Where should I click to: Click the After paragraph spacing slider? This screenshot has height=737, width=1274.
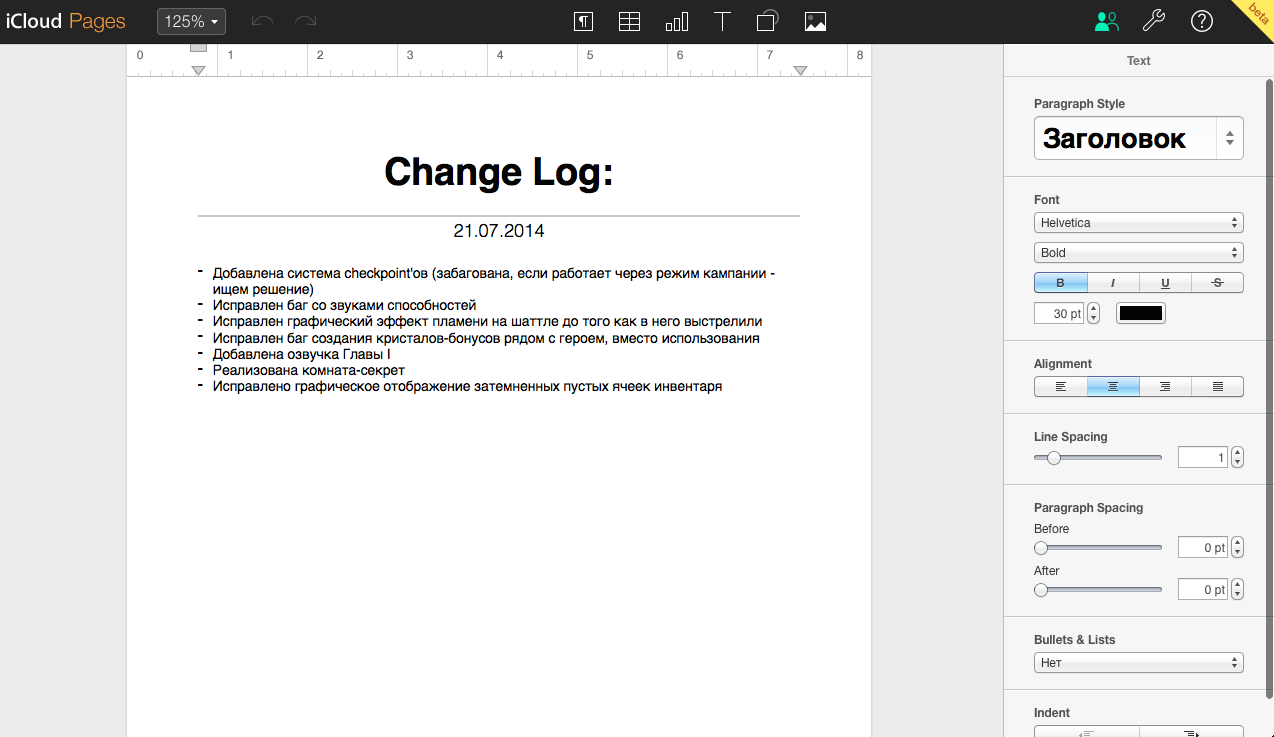1098,590
